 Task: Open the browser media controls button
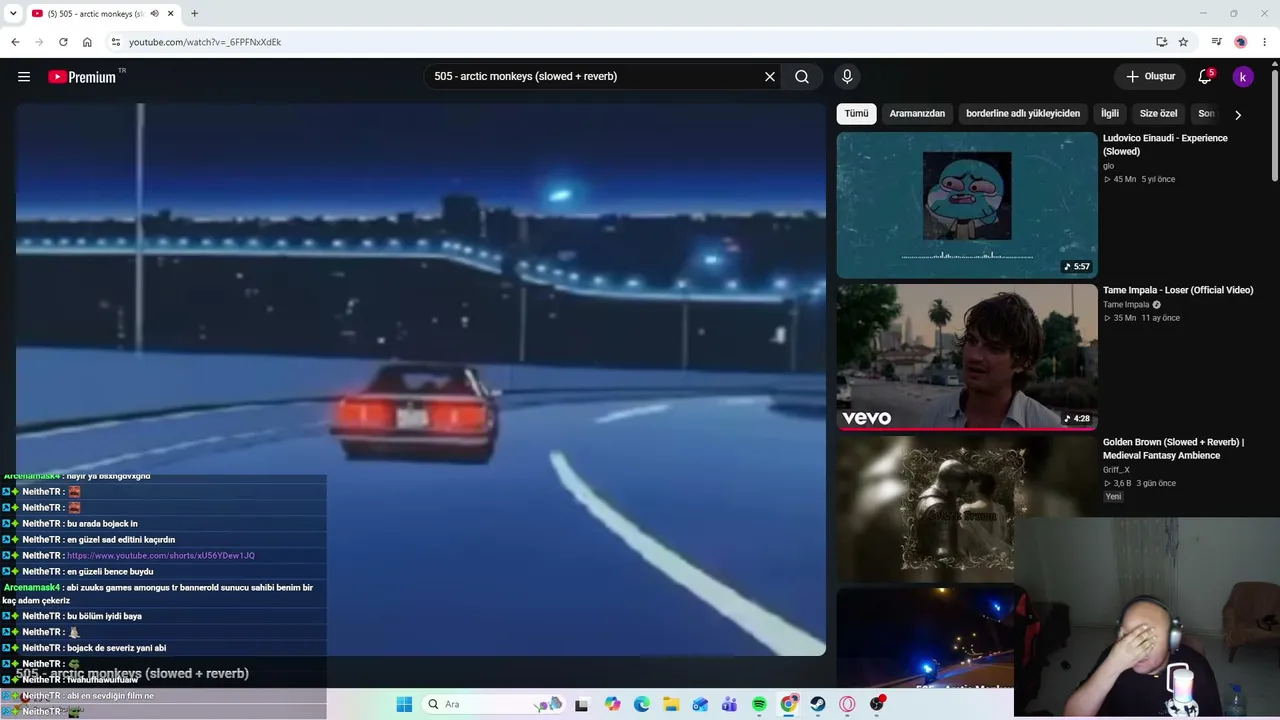point(1216,42)
